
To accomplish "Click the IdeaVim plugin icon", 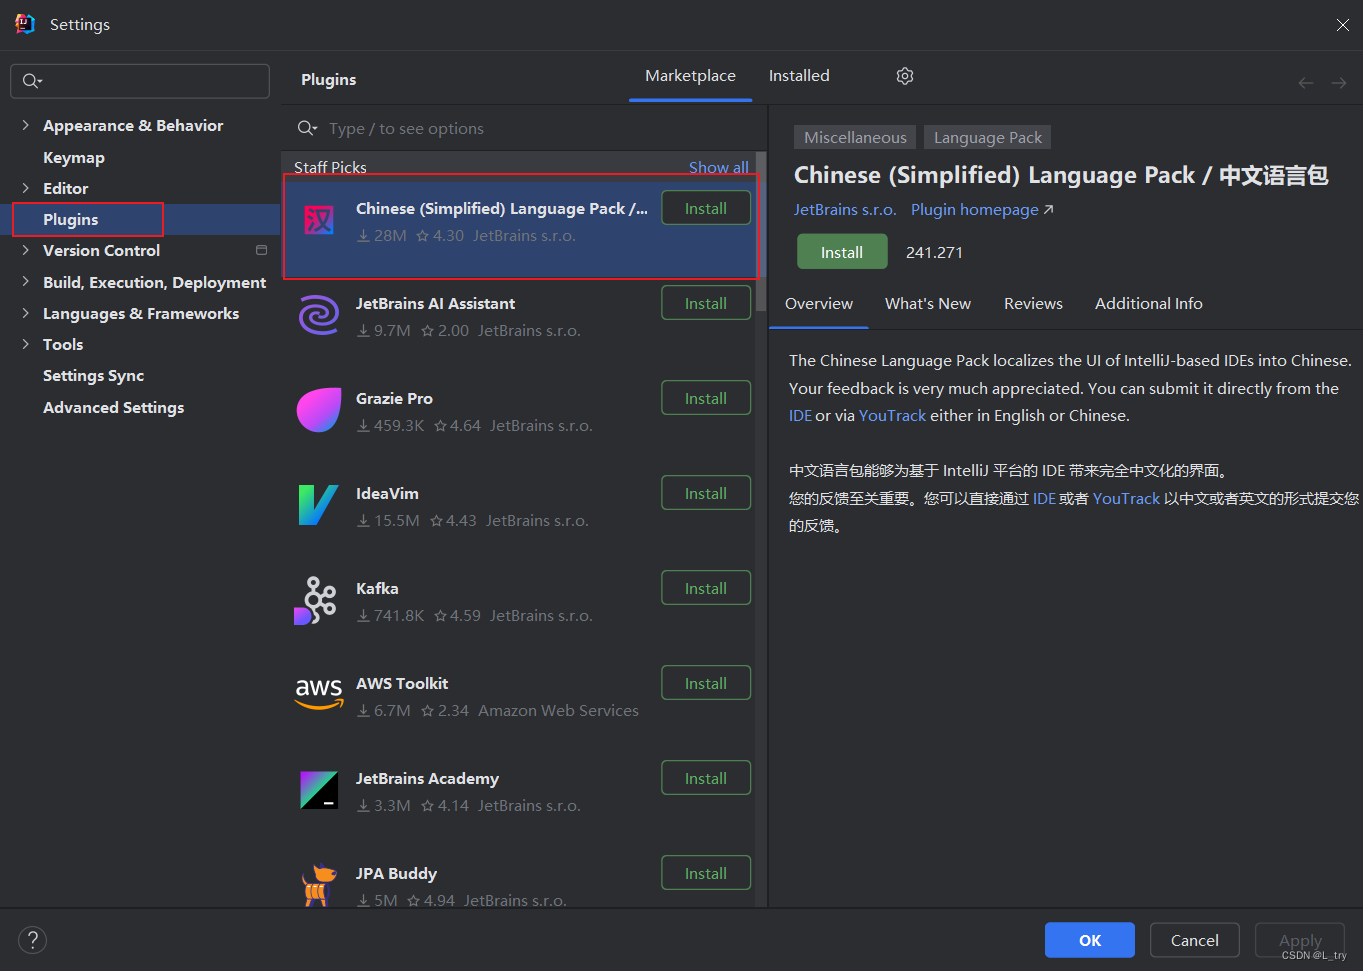I will tap(319, 505).
